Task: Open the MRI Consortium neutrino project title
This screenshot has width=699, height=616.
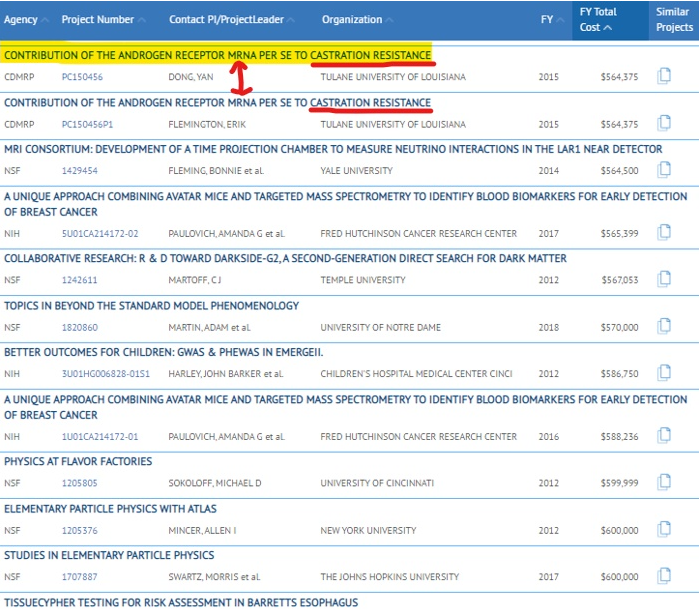Action: click(333, 149)
